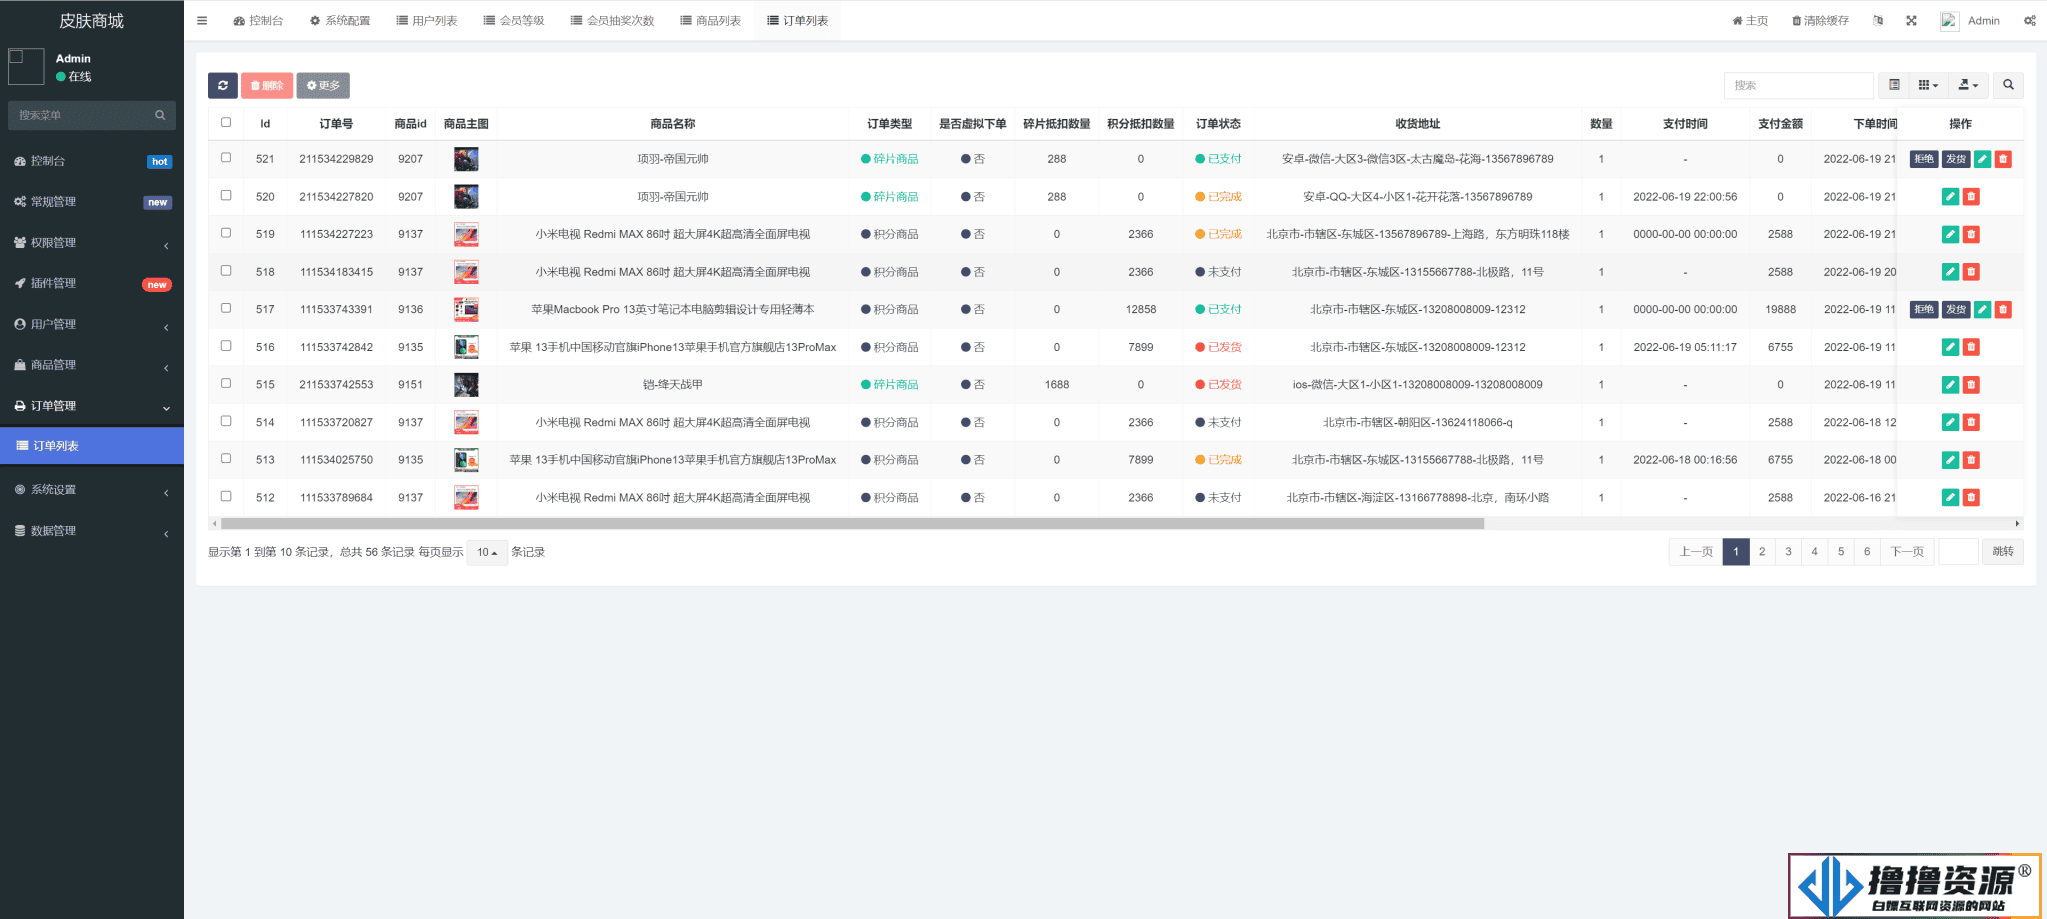Switch to the 系统配置 tab
This screenshot has width=2047, height=919.
click(x=340, y=20)
